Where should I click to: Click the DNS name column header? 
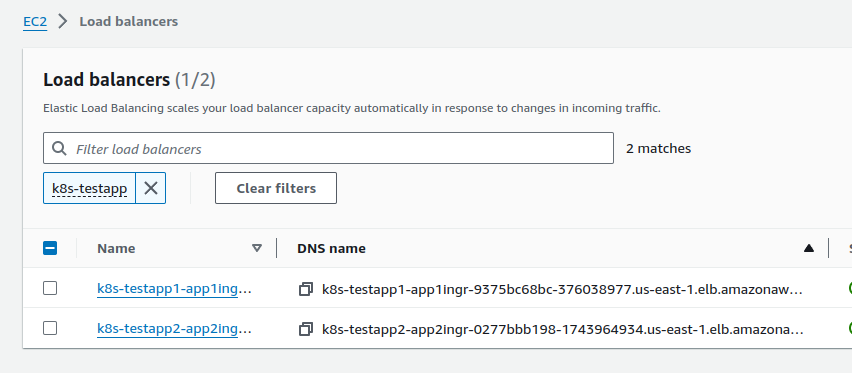(331, 248)
